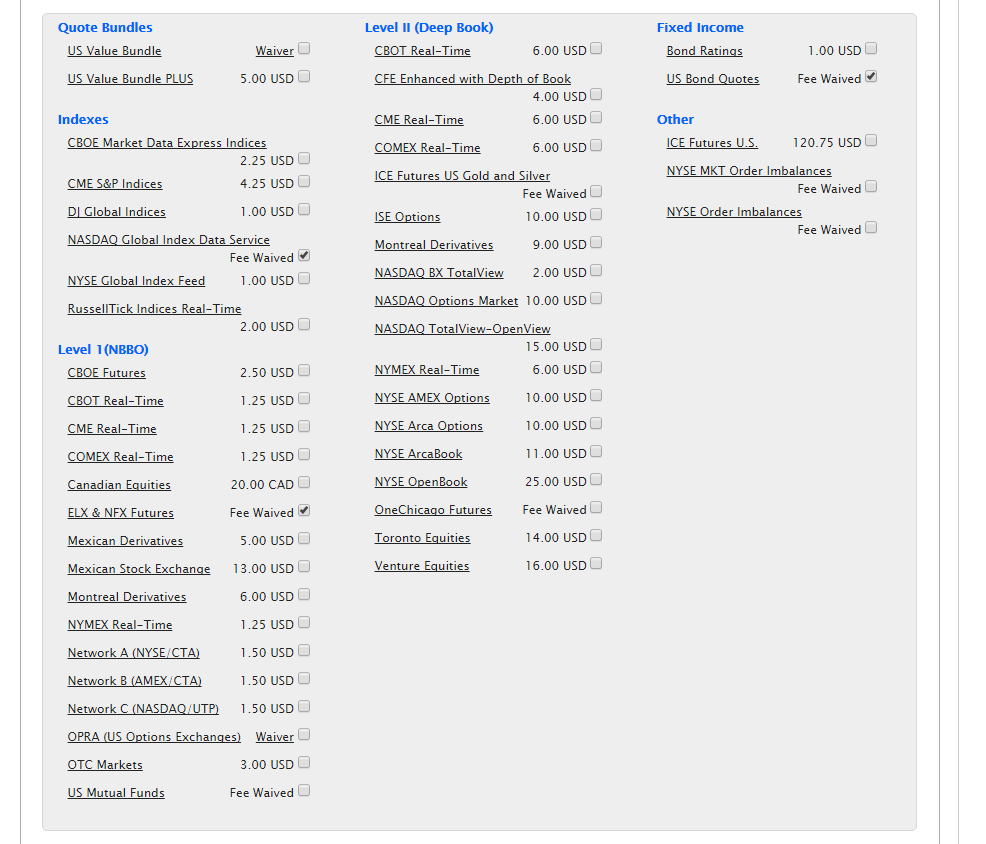Tick NASDAQ TotalView-OpenView 15.00 USD checkbox

point(597,345)
